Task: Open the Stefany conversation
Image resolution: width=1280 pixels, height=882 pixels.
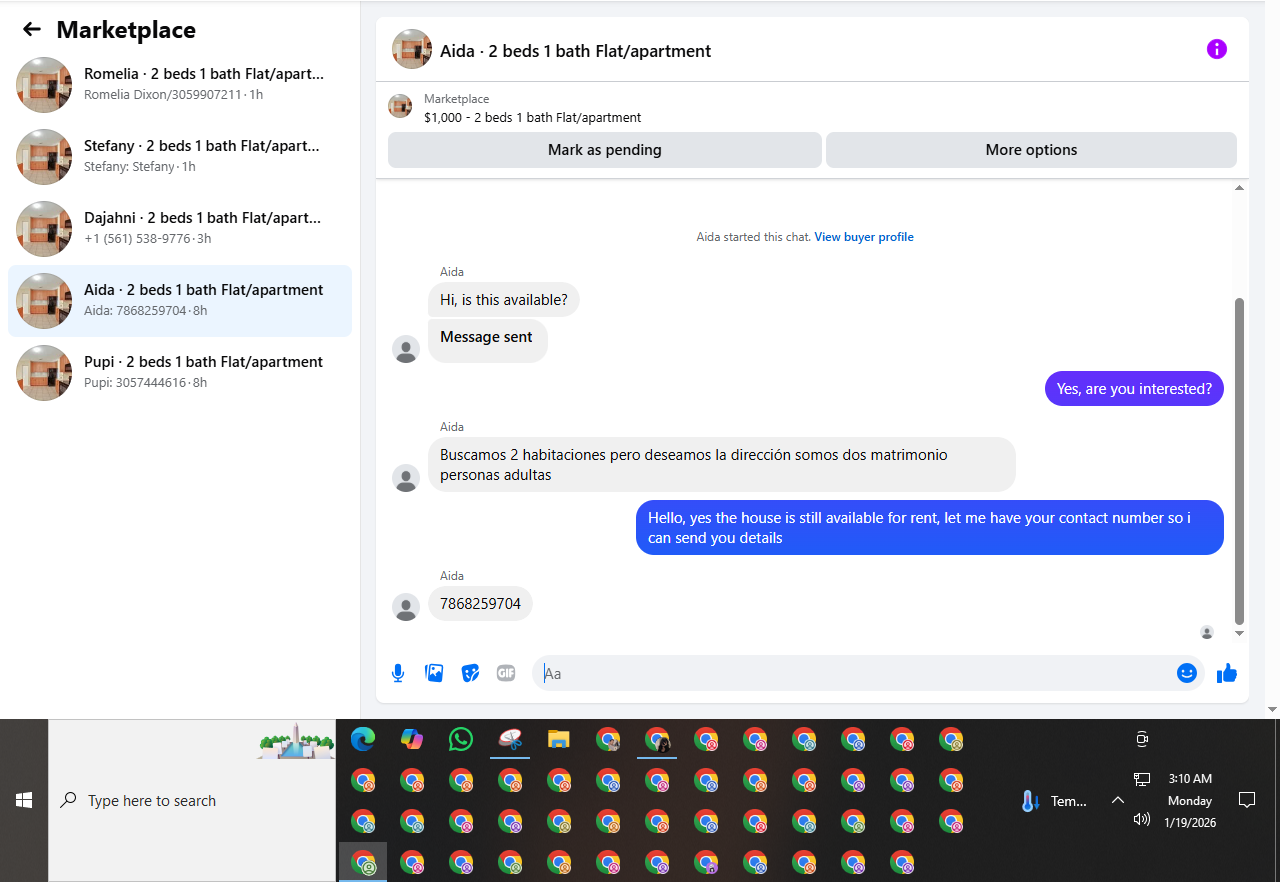Action: coord(180,156)
